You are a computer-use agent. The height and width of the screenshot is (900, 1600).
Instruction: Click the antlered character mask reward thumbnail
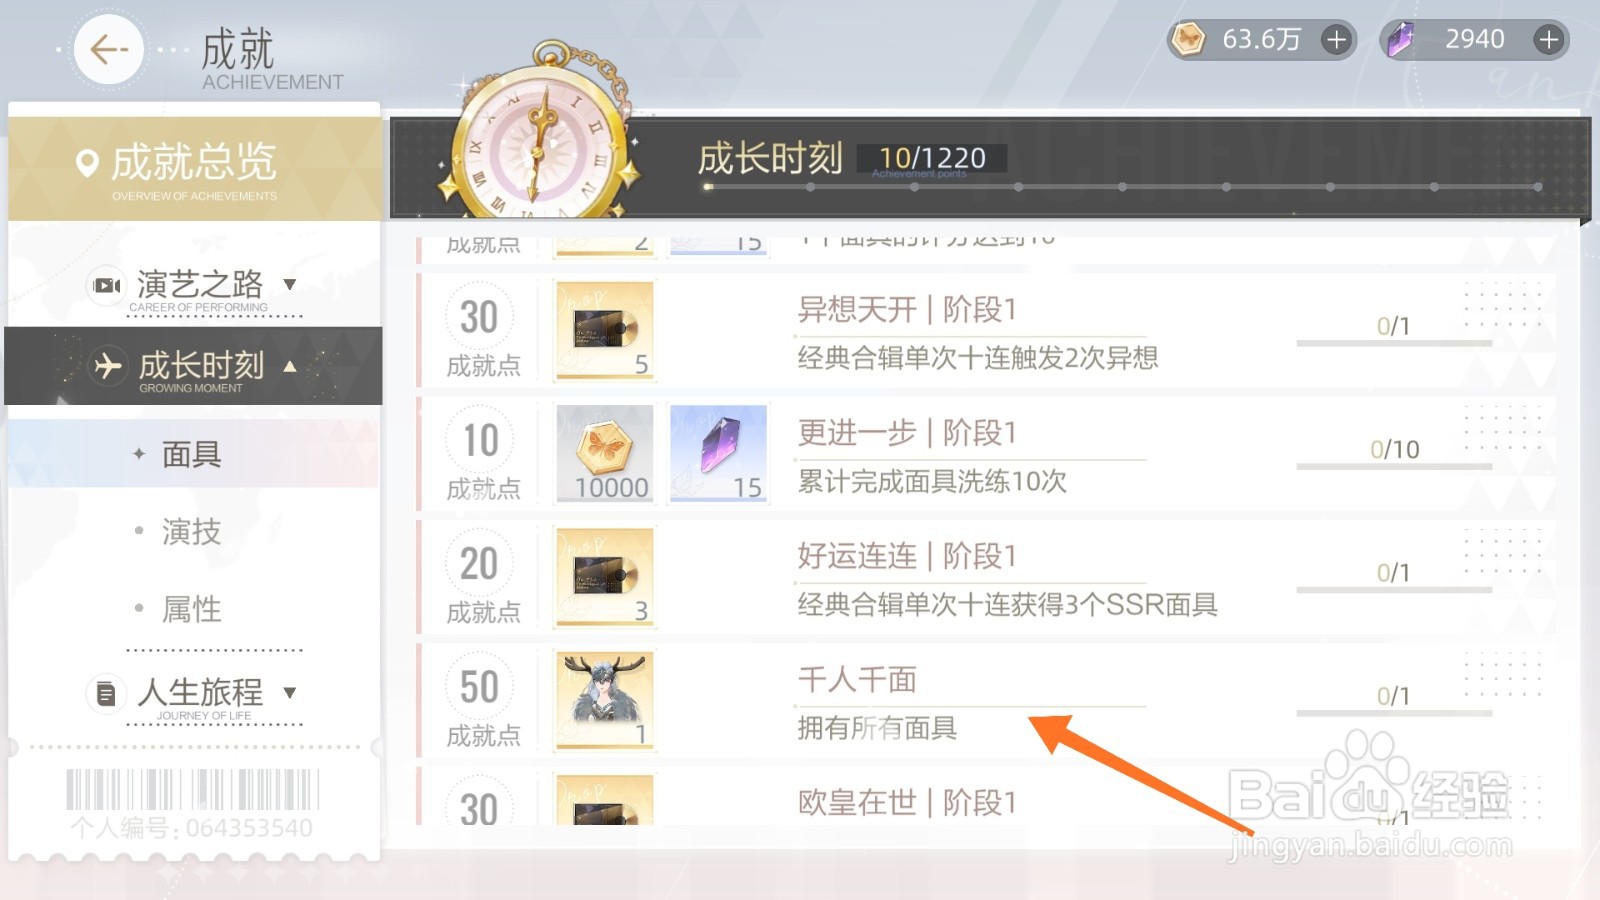click(605, 700)
